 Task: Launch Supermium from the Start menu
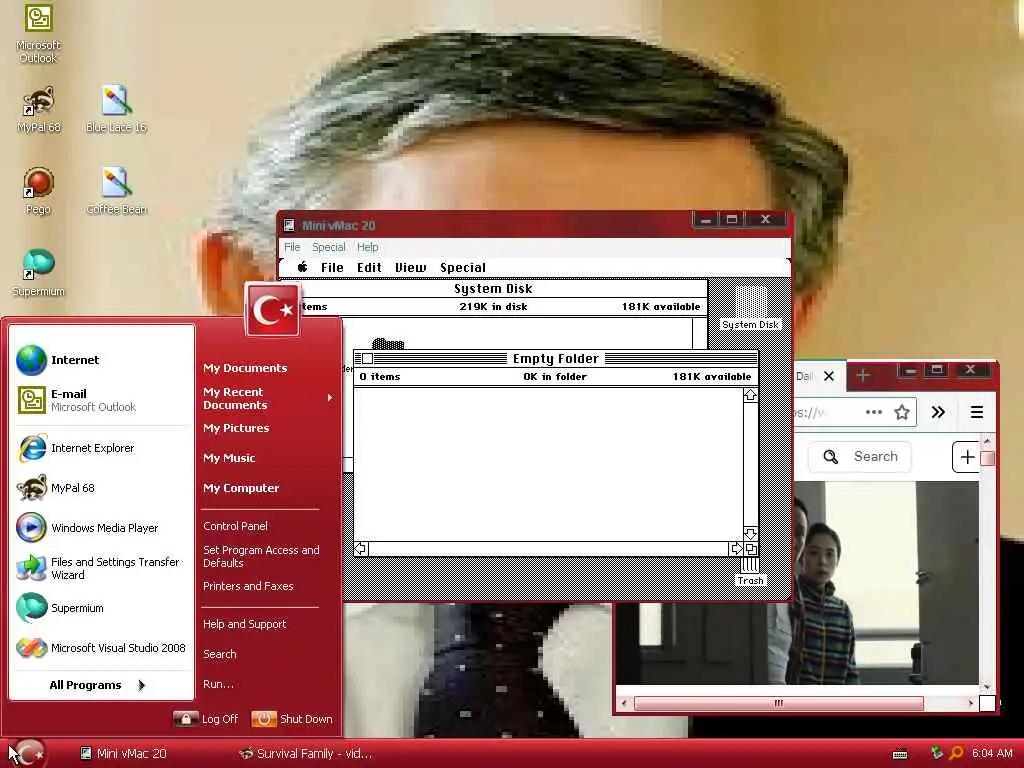click(102, 608)
